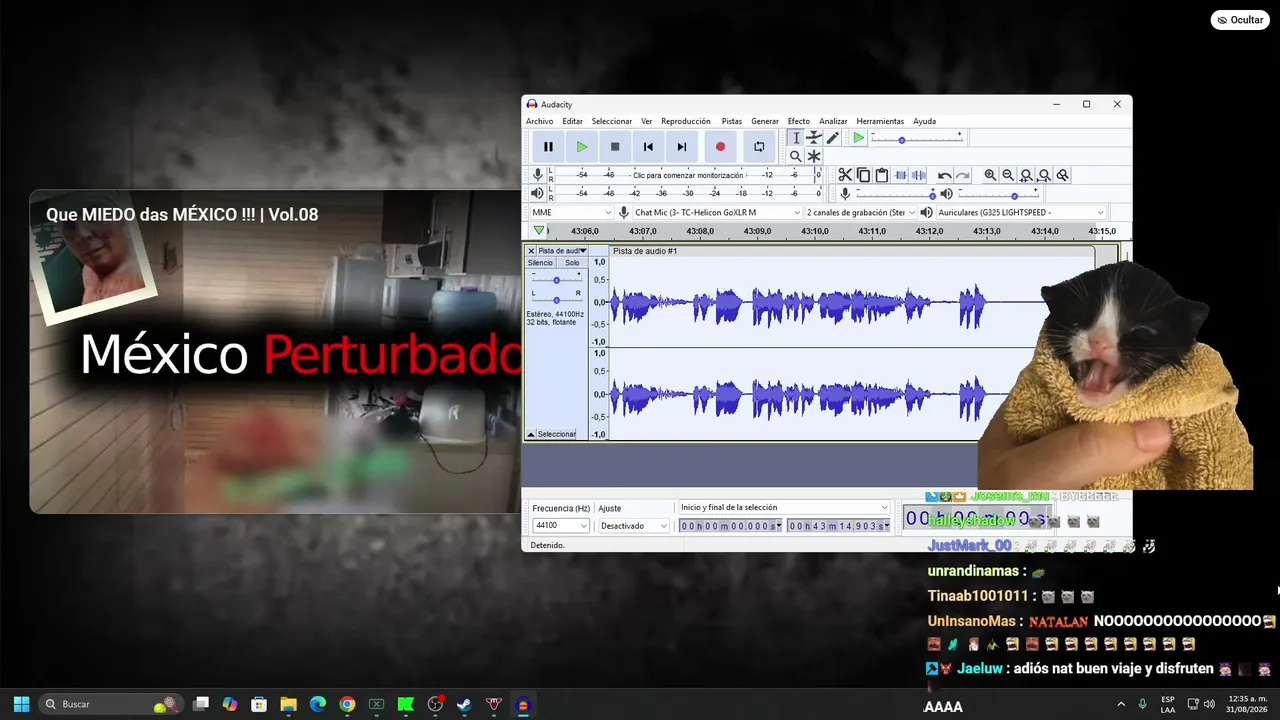Fit selection to width zoom icon
The height and width of the screenshot is (720, 1280).
[1026, 175]
